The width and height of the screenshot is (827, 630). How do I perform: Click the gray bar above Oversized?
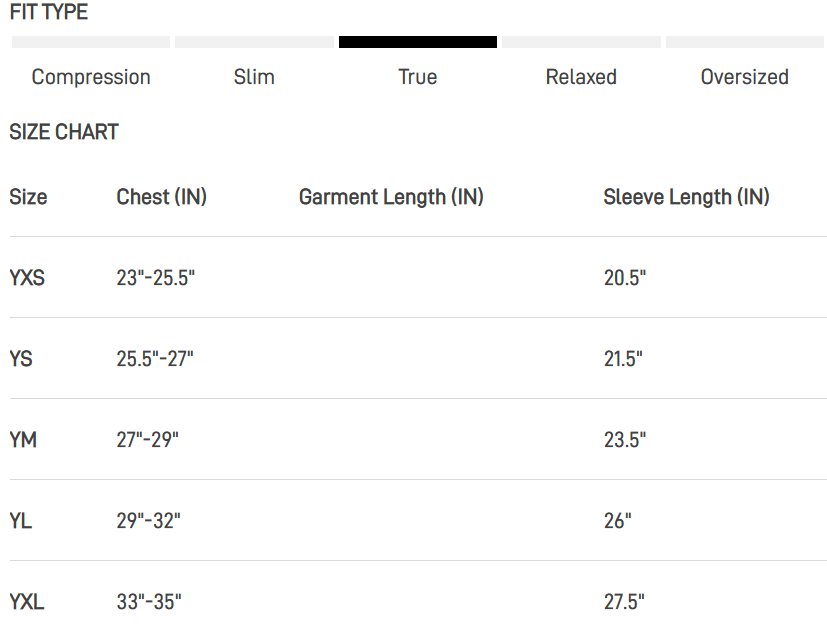click(745, 42)
